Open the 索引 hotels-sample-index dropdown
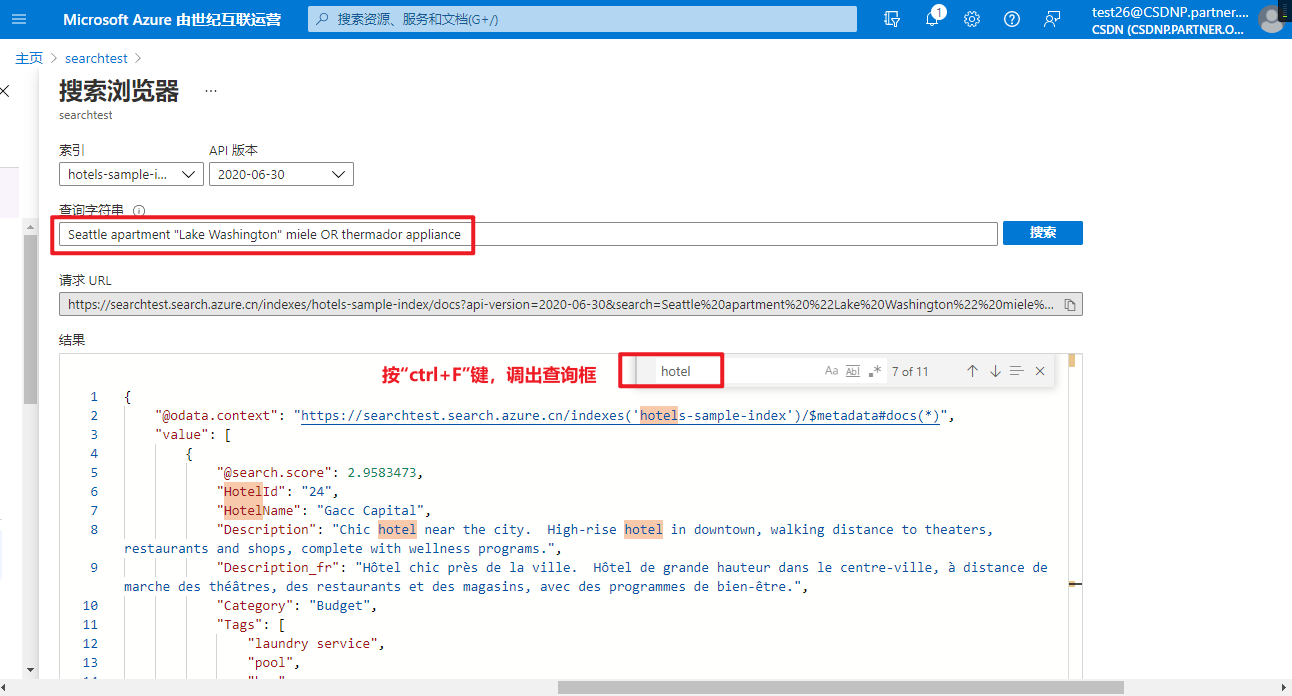 pyautogui.click(x=131, y=174)
